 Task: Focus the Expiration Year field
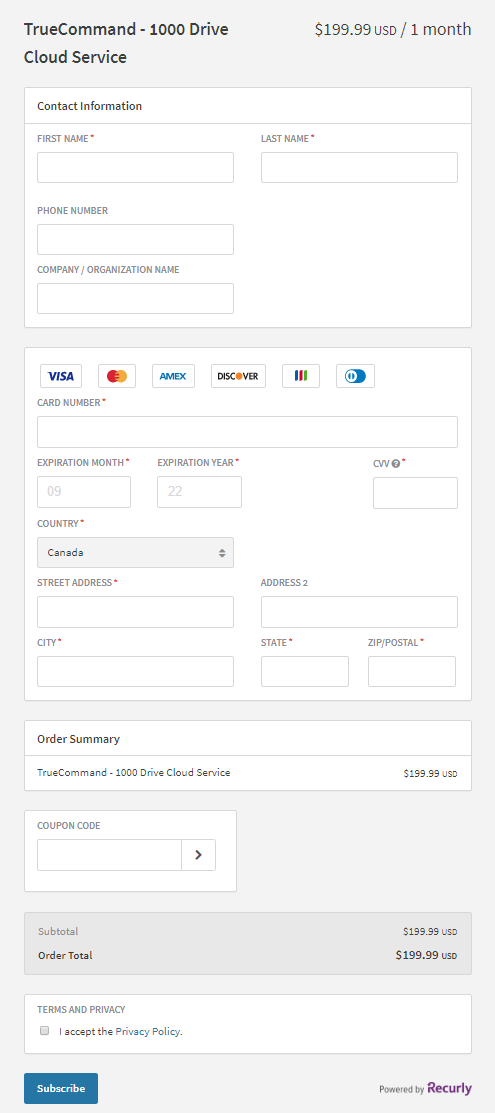[x=200, y=492]
